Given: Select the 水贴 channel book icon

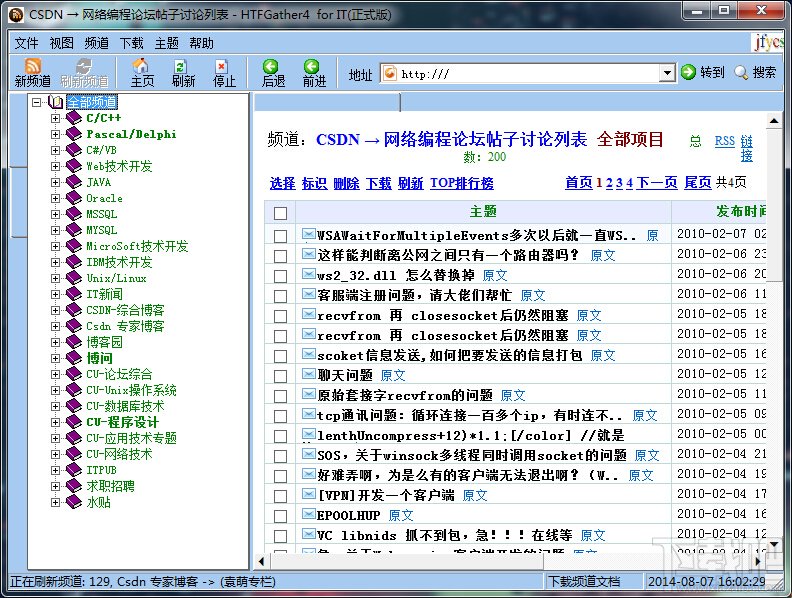Looking at the screenshot, I should point(74,502).
